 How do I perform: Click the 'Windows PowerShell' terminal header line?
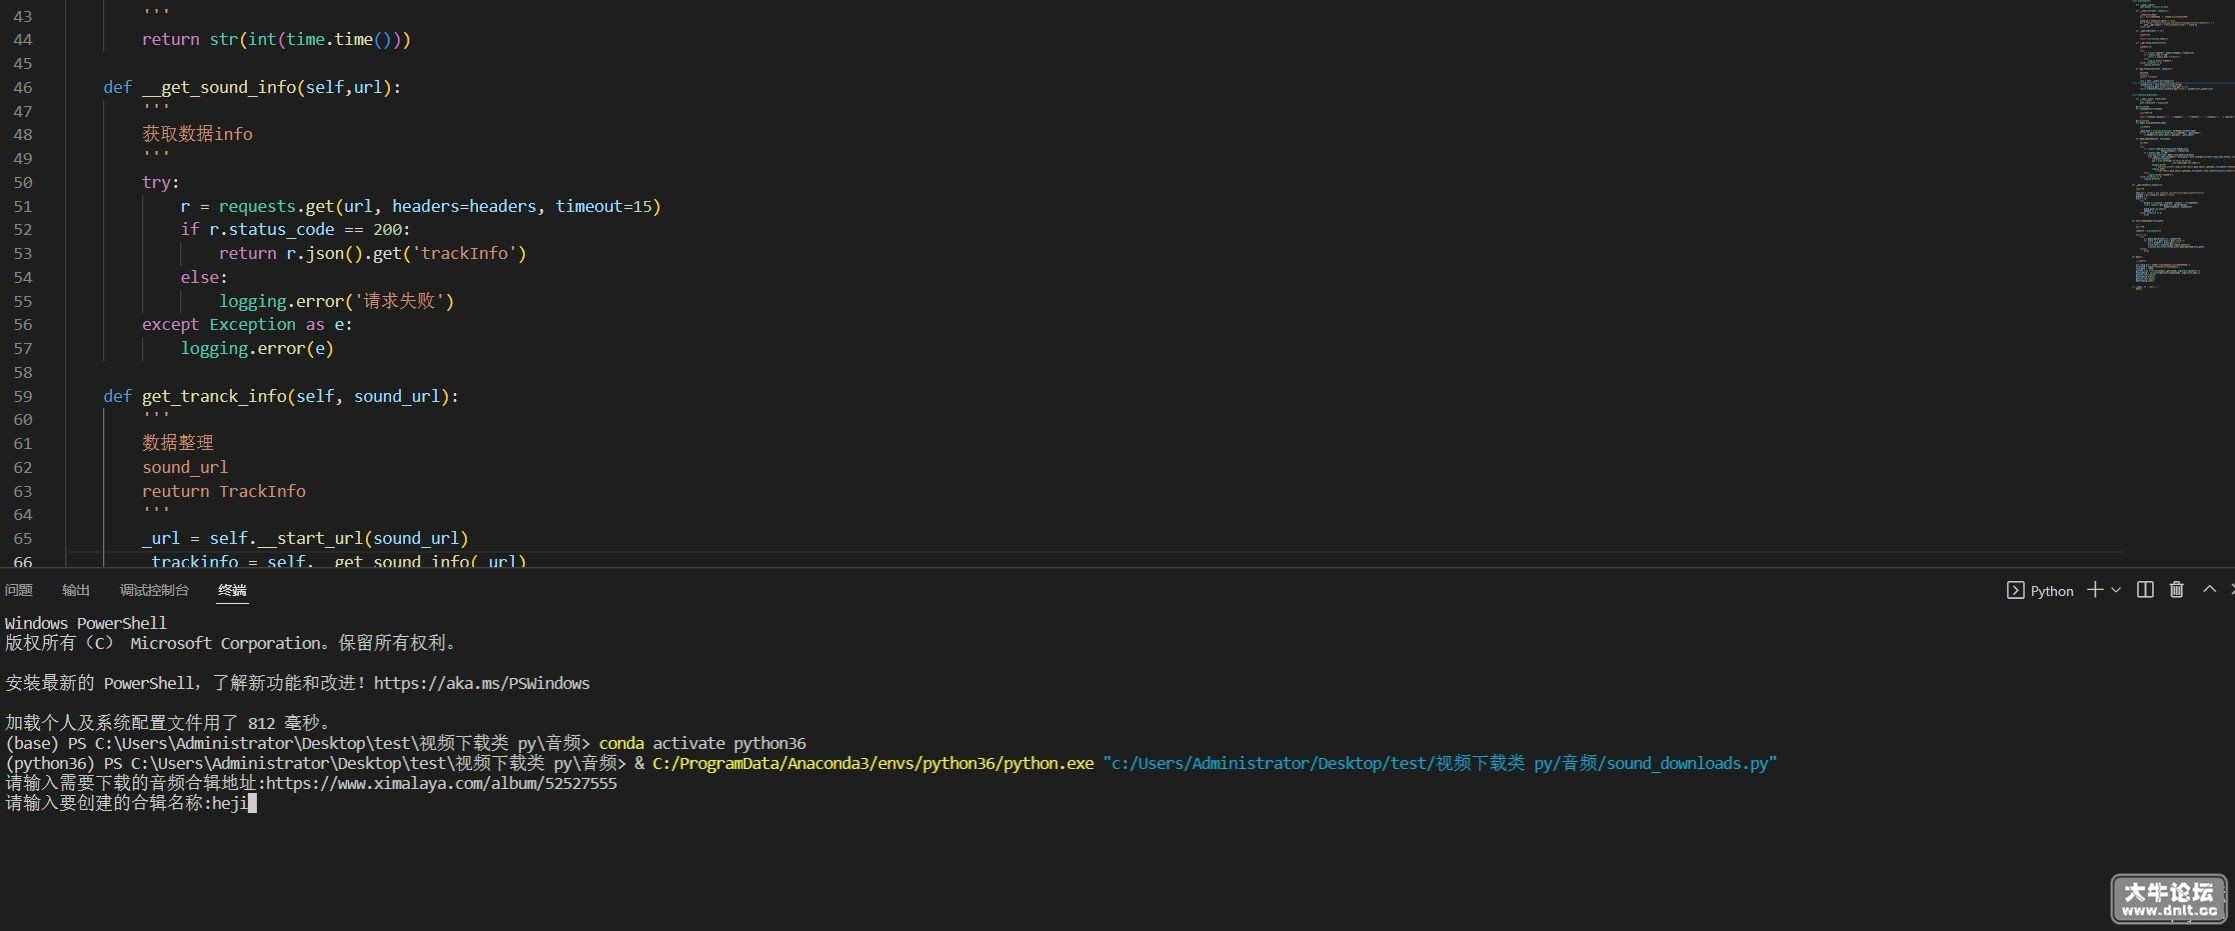86,624
